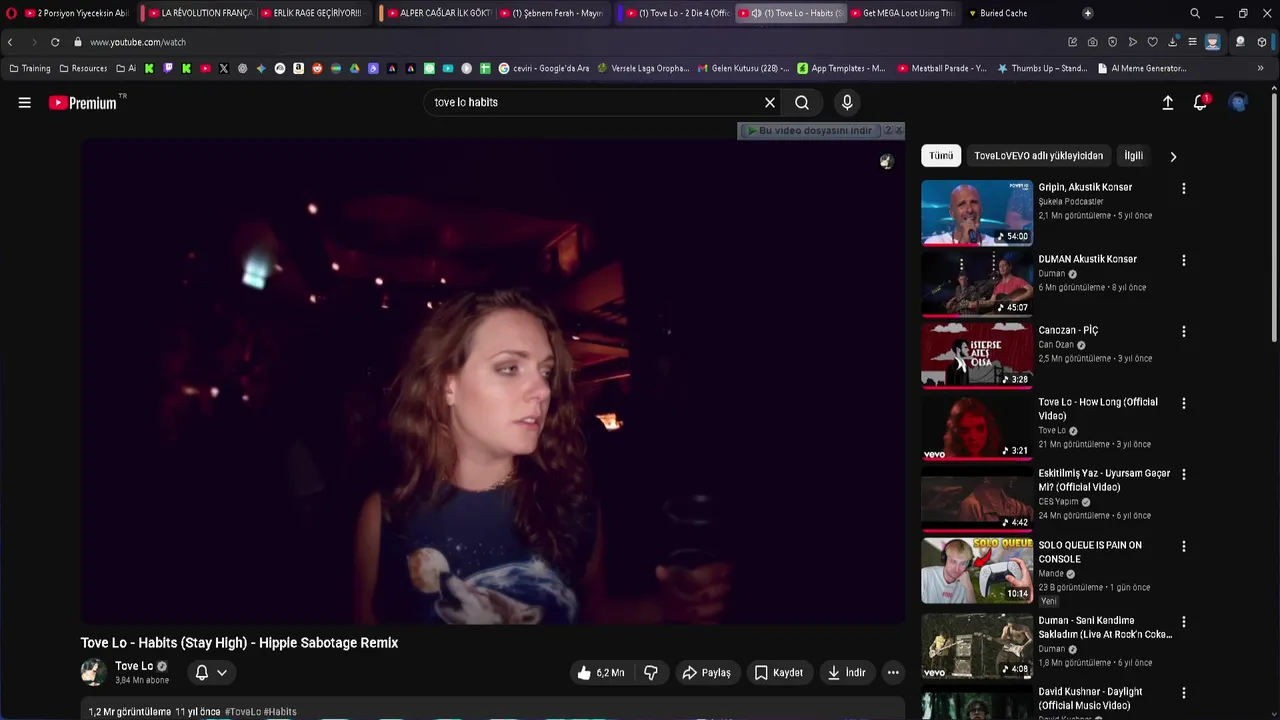The image size is (1280, 720).
Task: Open options for David Kushner - Daylight
Action: [x=1184, y=693]
